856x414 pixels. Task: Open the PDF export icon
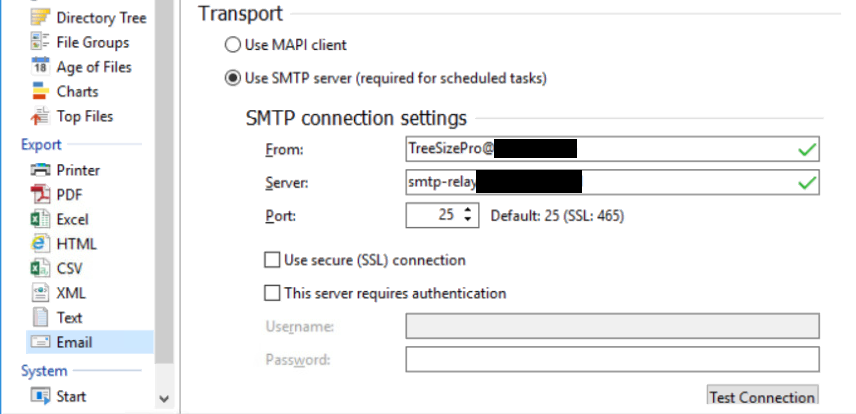click(40, 194)
